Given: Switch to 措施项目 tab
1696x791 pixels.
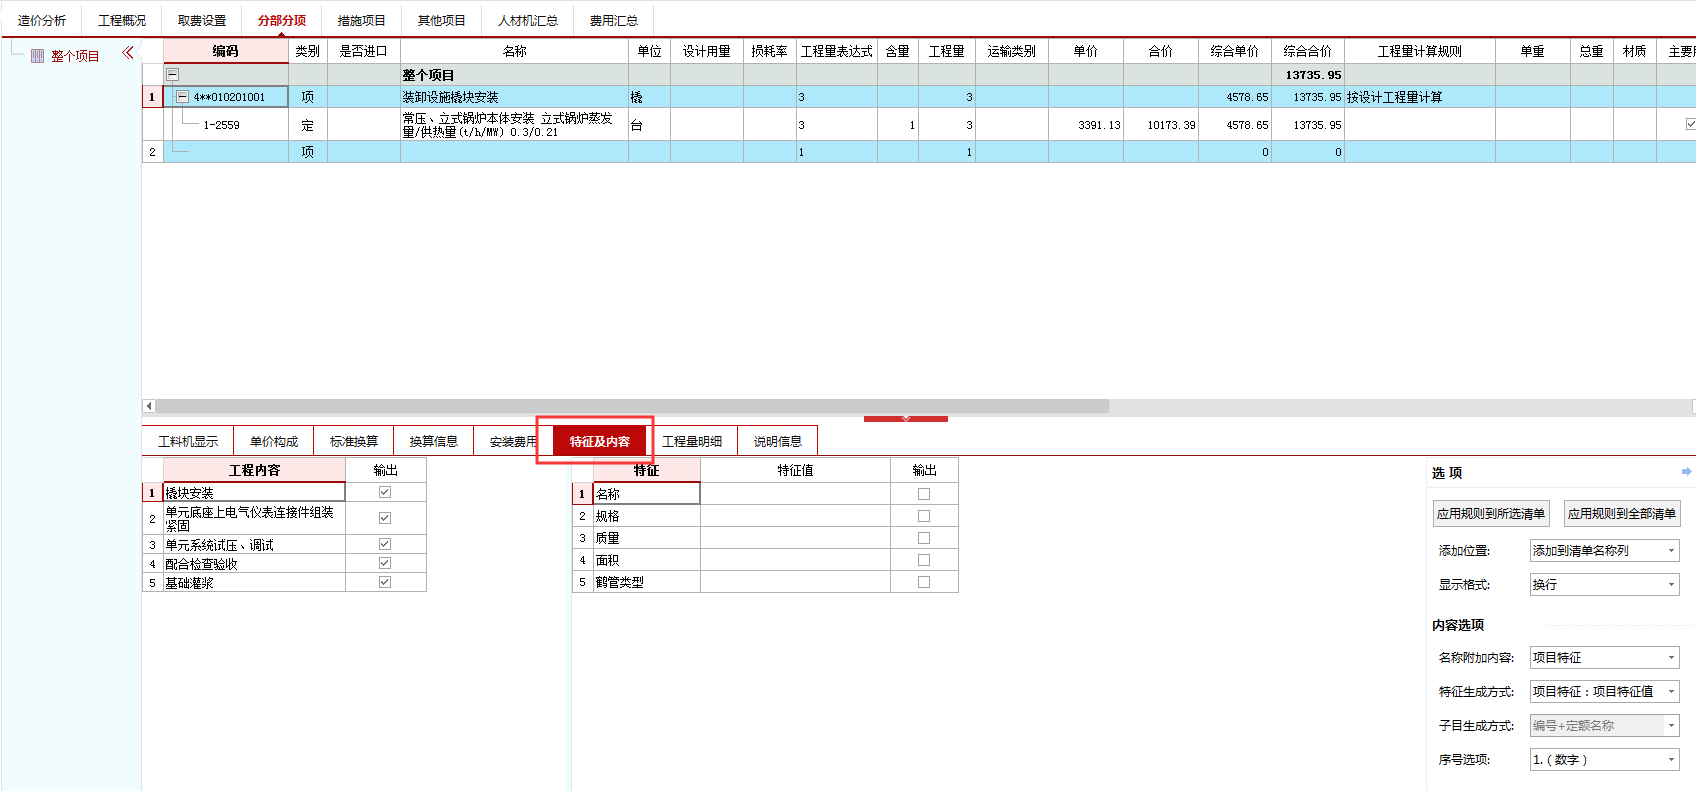Looking at the screenshot, I should [x=362, y=21].
